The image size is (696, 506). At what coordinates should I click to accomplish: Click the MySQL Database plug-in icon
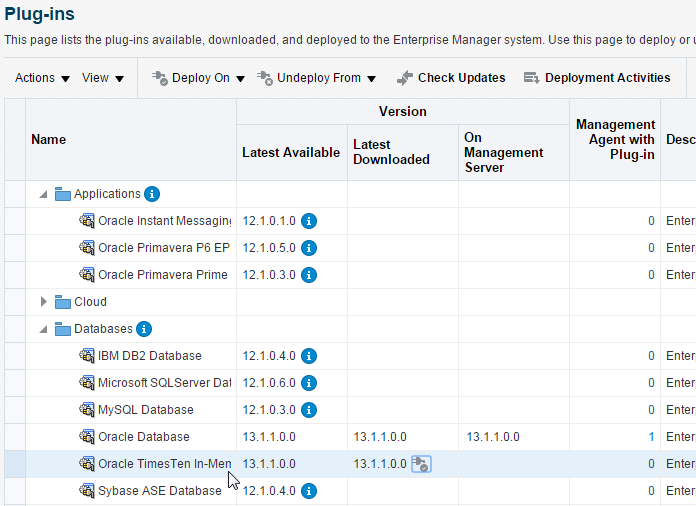point(87,410)
